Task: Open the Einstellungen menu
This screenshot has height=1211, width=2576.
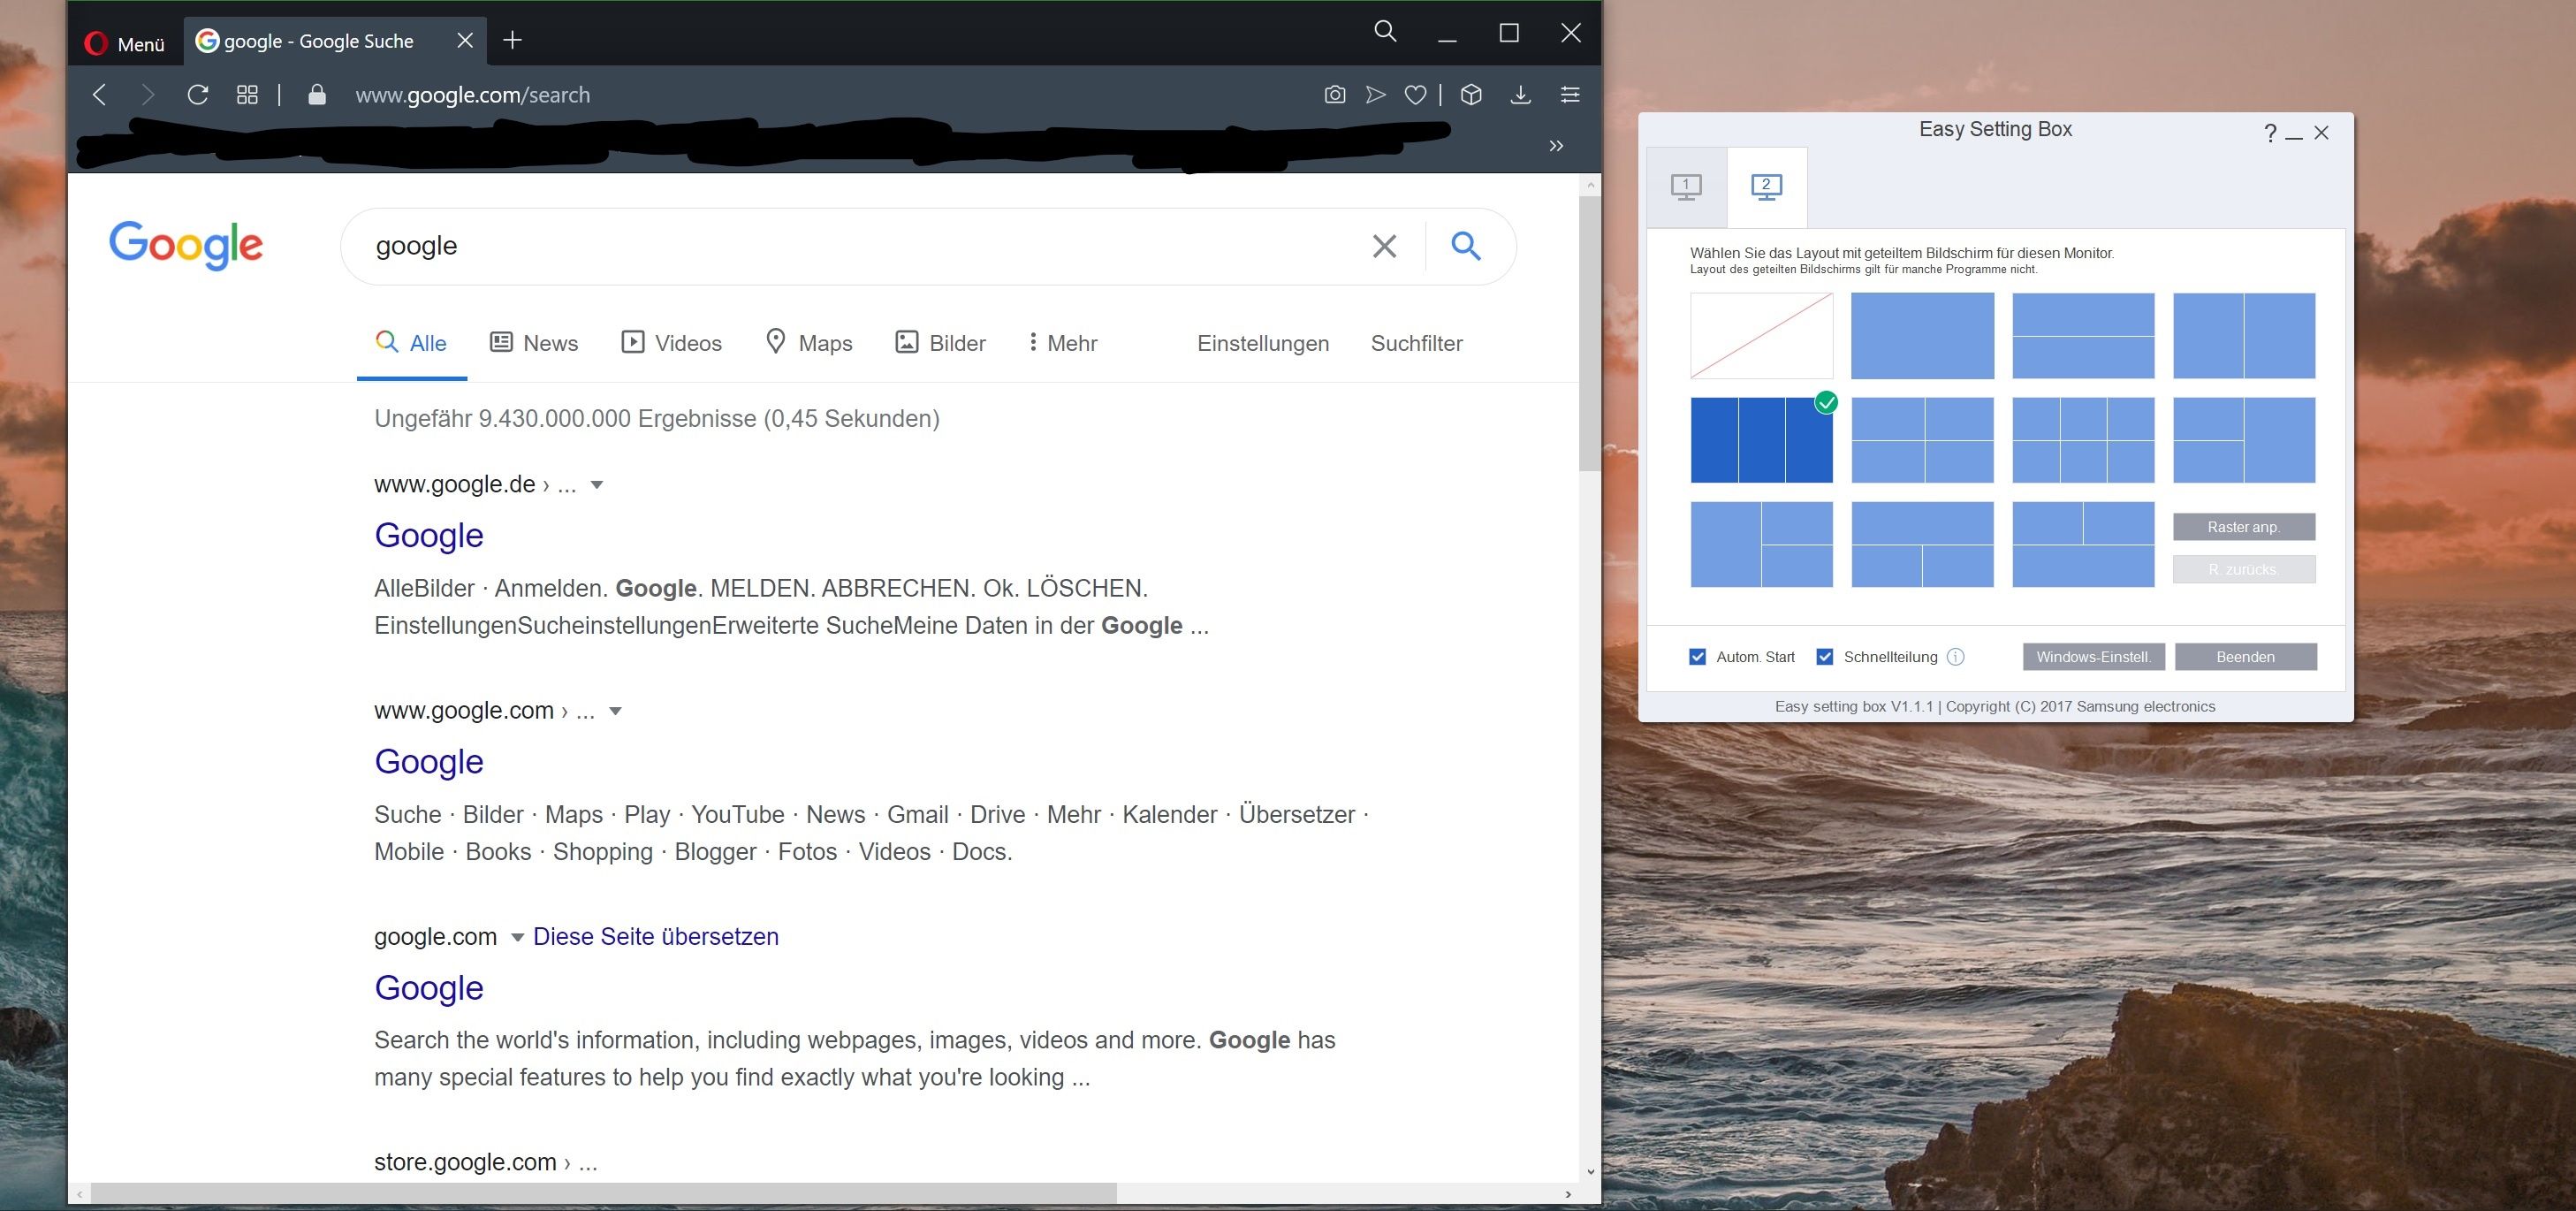Action: pos(1263,343)
